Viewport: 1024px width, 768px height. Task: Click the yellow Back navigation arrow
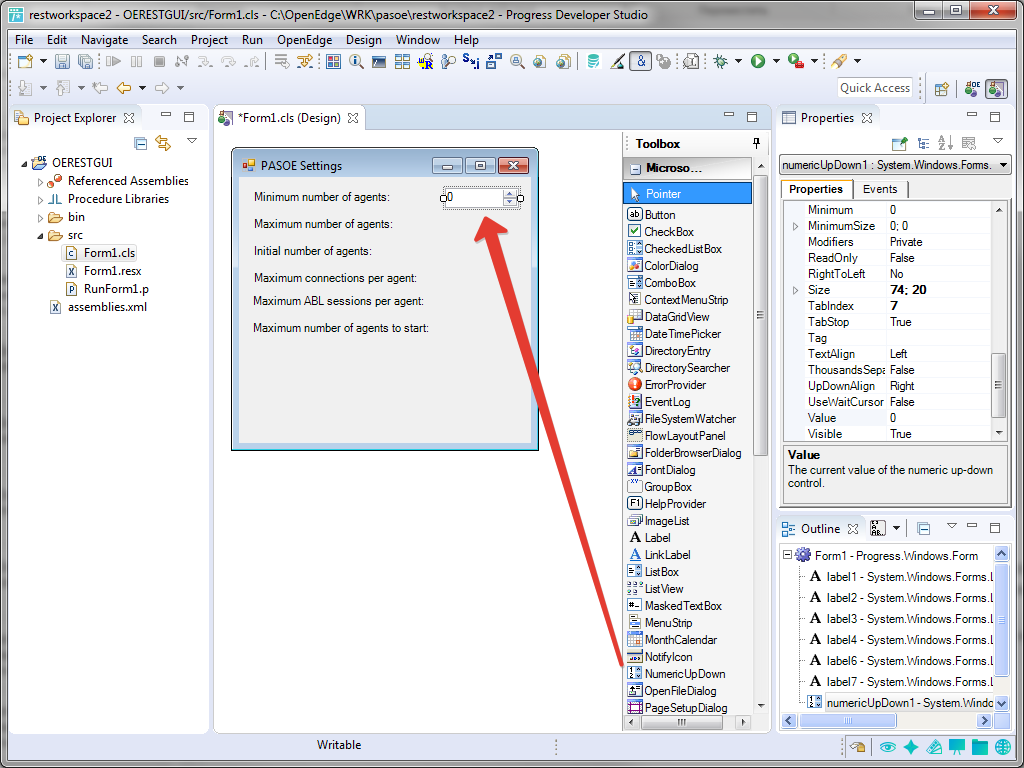tap(123, 88)
